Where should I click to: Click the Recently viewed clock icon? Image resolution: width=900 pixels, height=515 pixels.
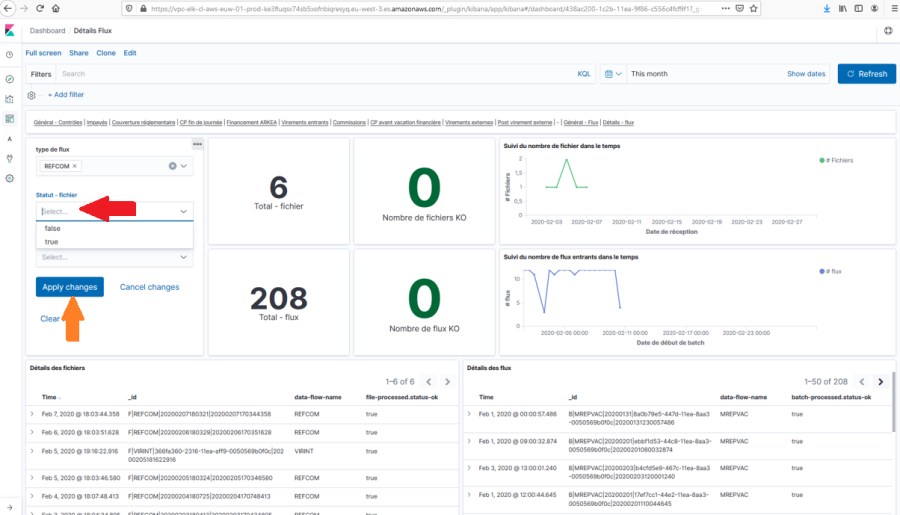tap(9, 55)
